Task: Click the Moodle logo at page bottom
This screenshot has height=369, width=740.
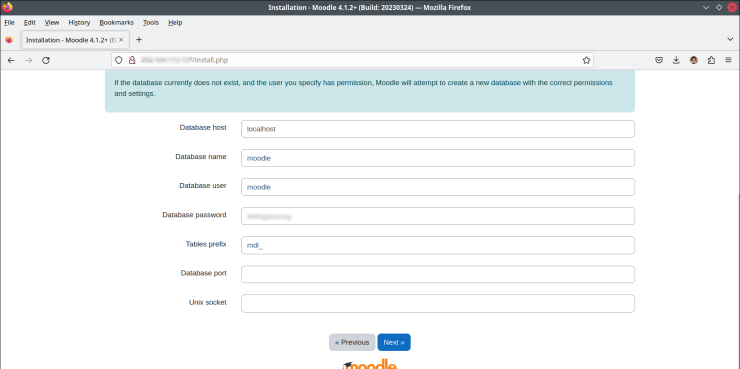Action: click(x=370, y=364)
